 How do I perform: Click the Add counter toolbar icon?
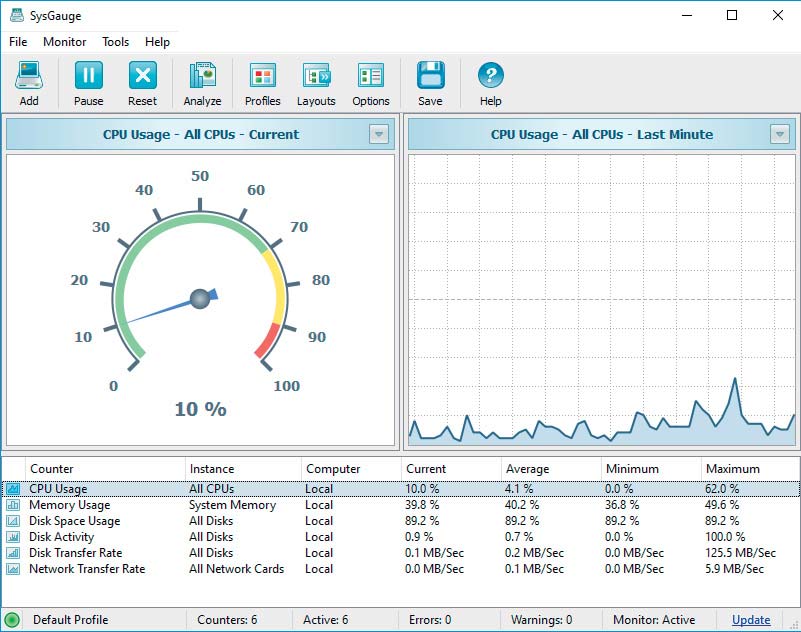29,76
